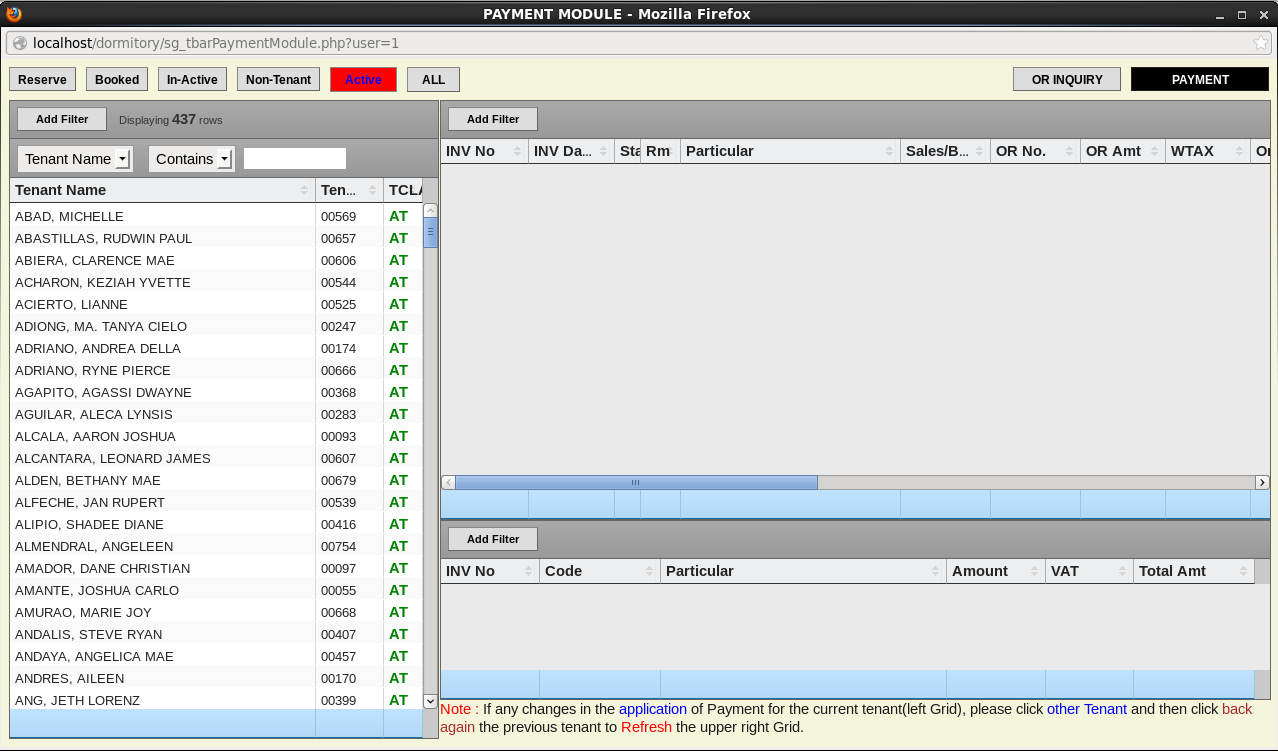Switch to the PAYMENT tab
This screenshot has width=1278, height=752.
[x=1199, y=80]
